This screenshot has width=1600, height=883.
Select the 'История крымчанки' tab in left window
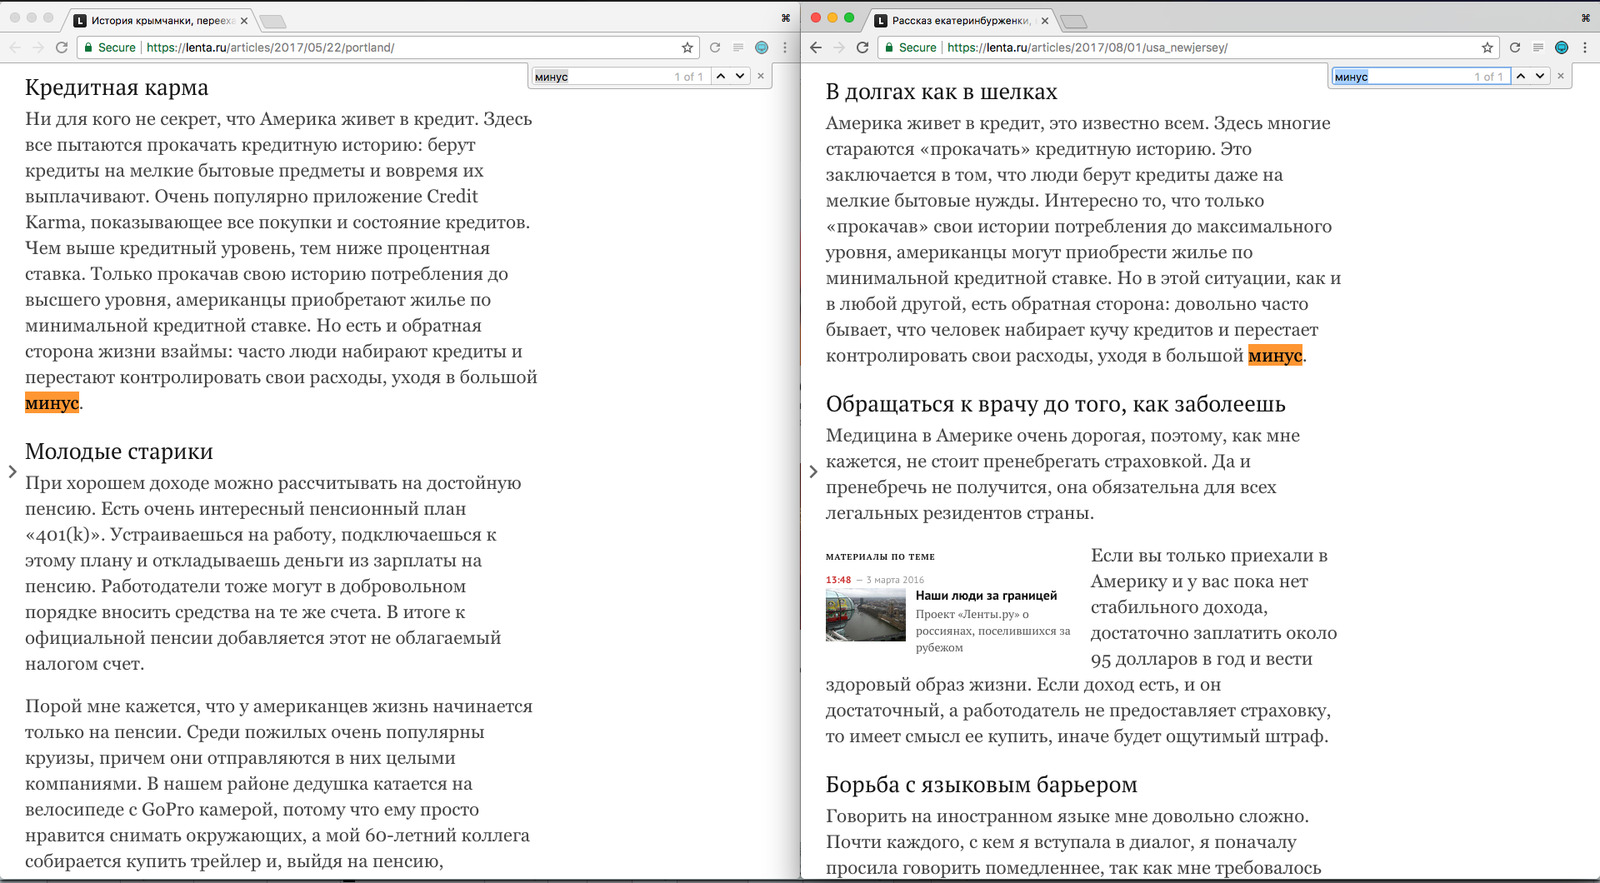click(x=160, y=20)
